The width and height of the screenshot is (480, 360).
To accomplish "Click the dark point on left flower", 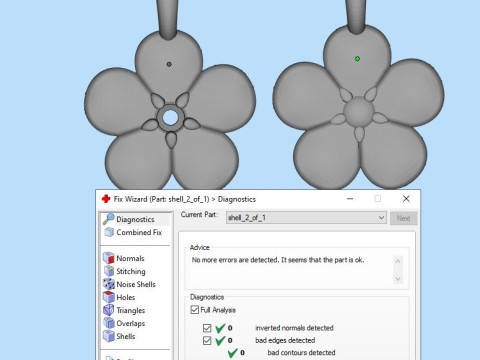I will [169, 64].
